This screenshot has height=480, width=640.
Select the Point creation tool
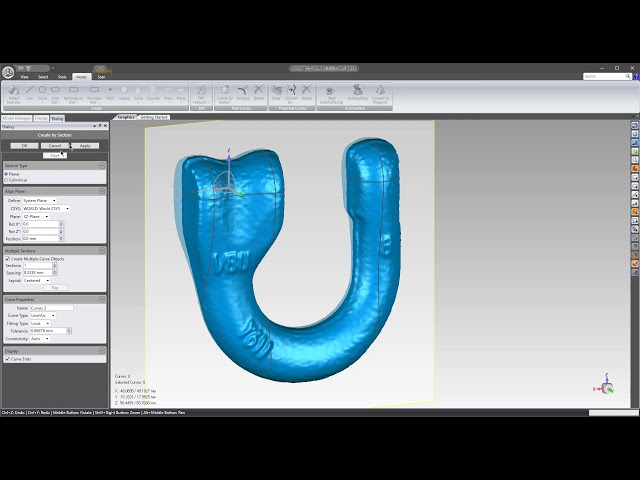click(110, 93)
